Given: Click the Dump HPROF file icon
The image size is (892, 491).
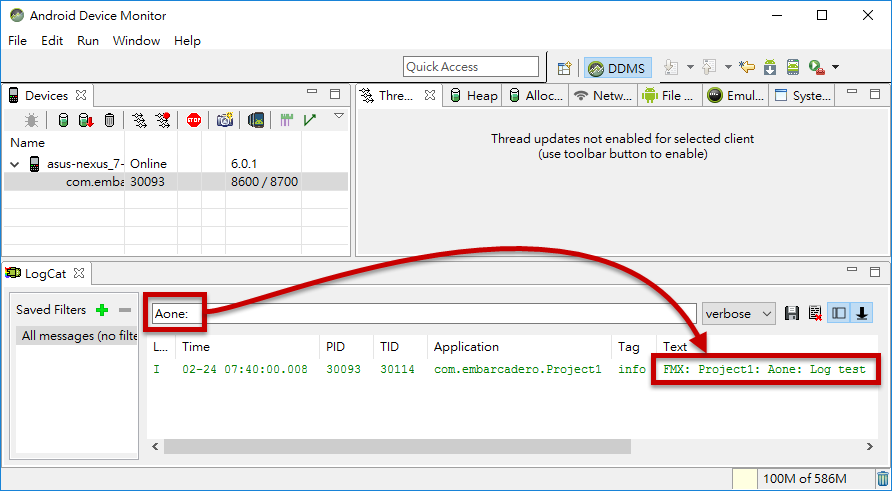Looking at the screenshot, I should [x=86, y=120].
